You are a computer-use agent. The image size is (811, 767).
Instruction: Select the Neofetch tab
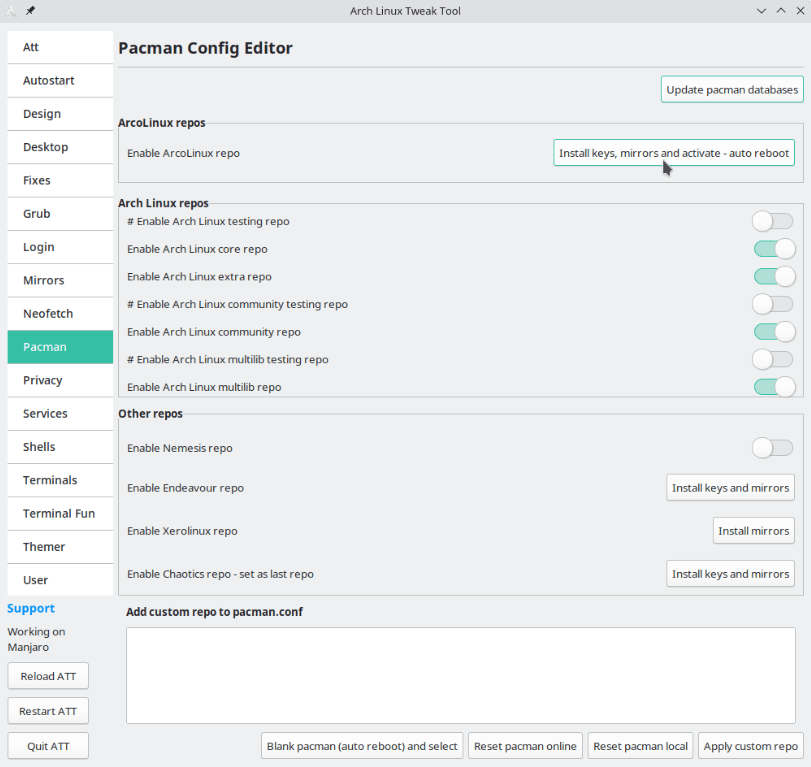[x=60, y=313]
